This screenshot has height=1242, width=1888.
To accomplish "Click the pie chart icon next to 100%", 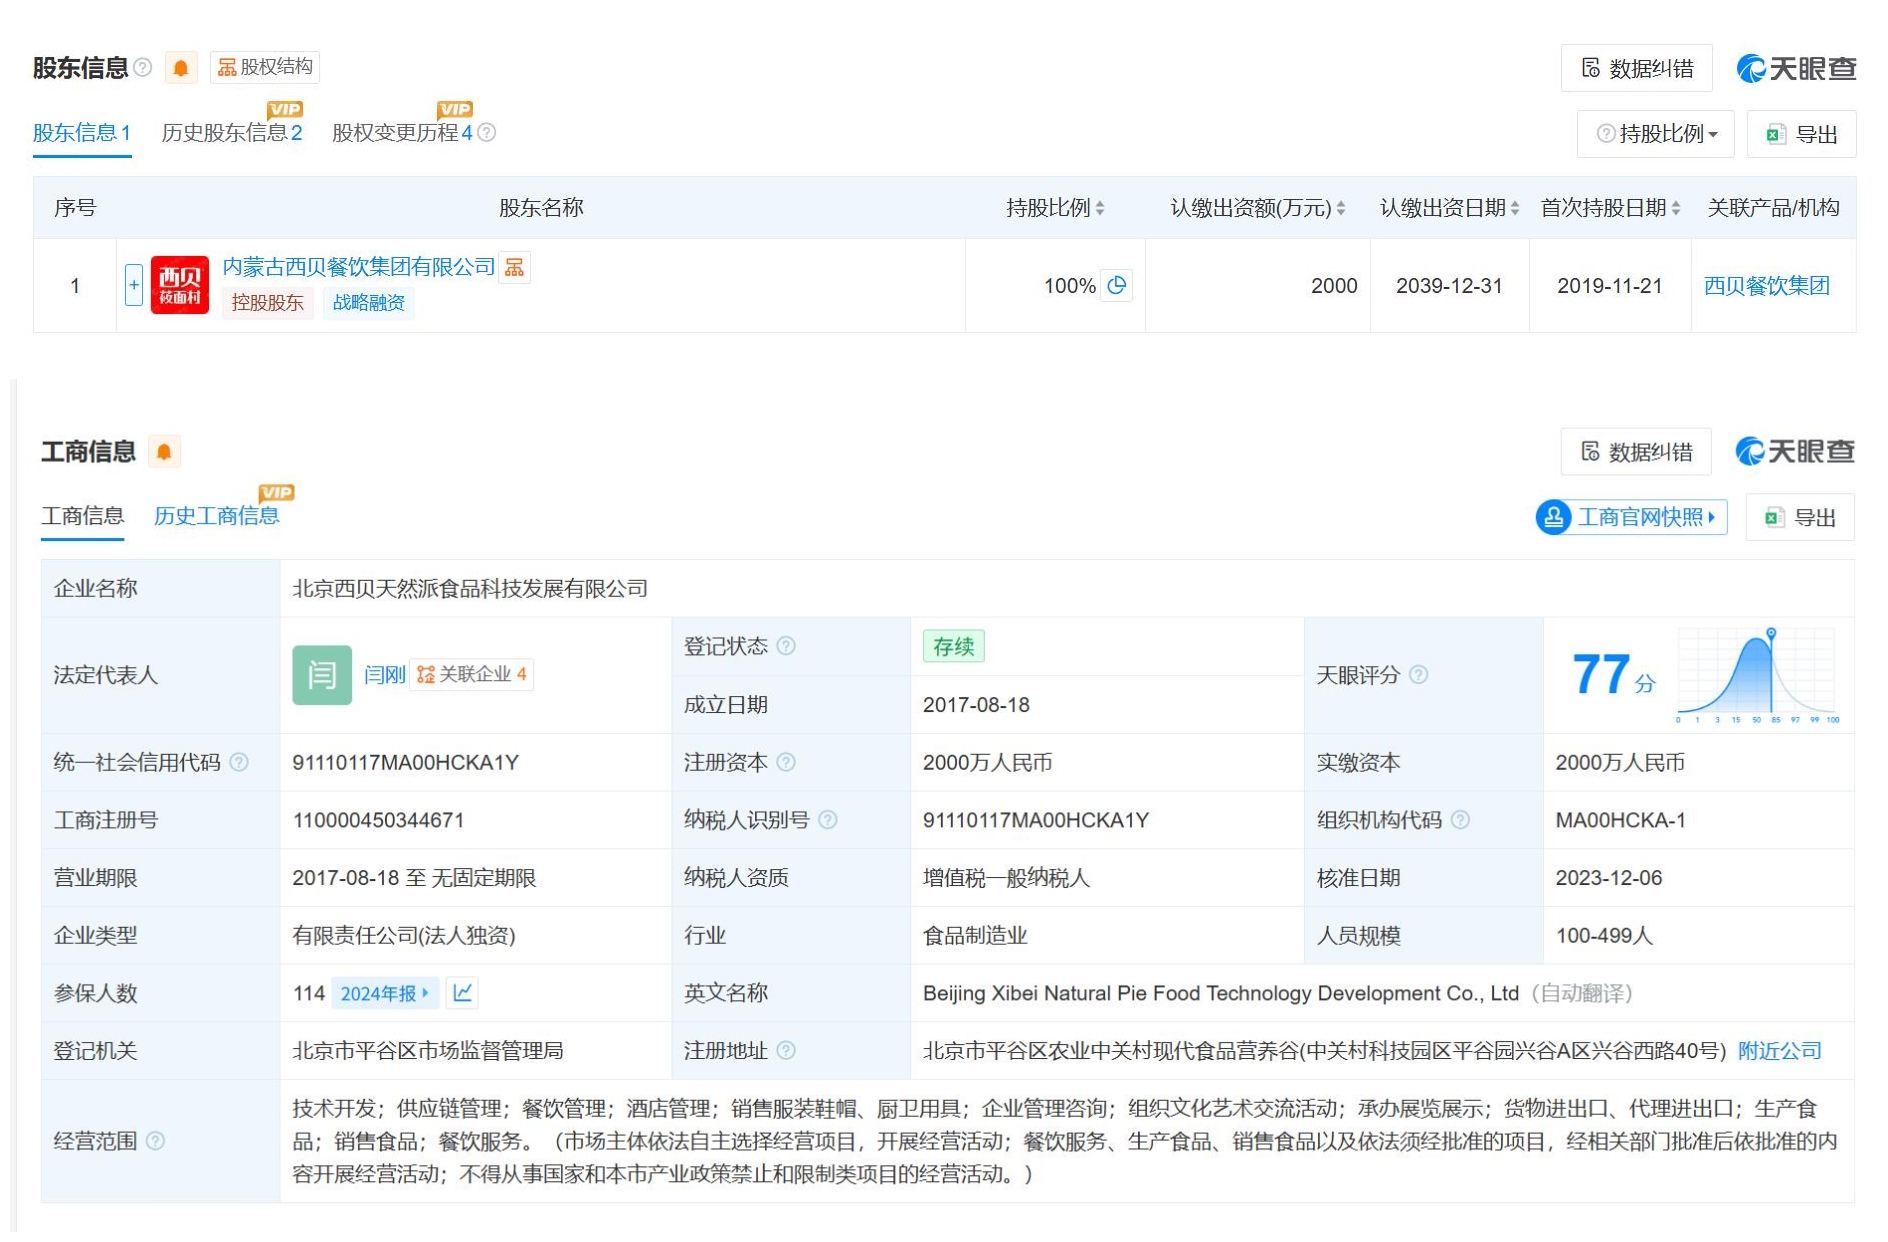I will tap(1117, 285).
